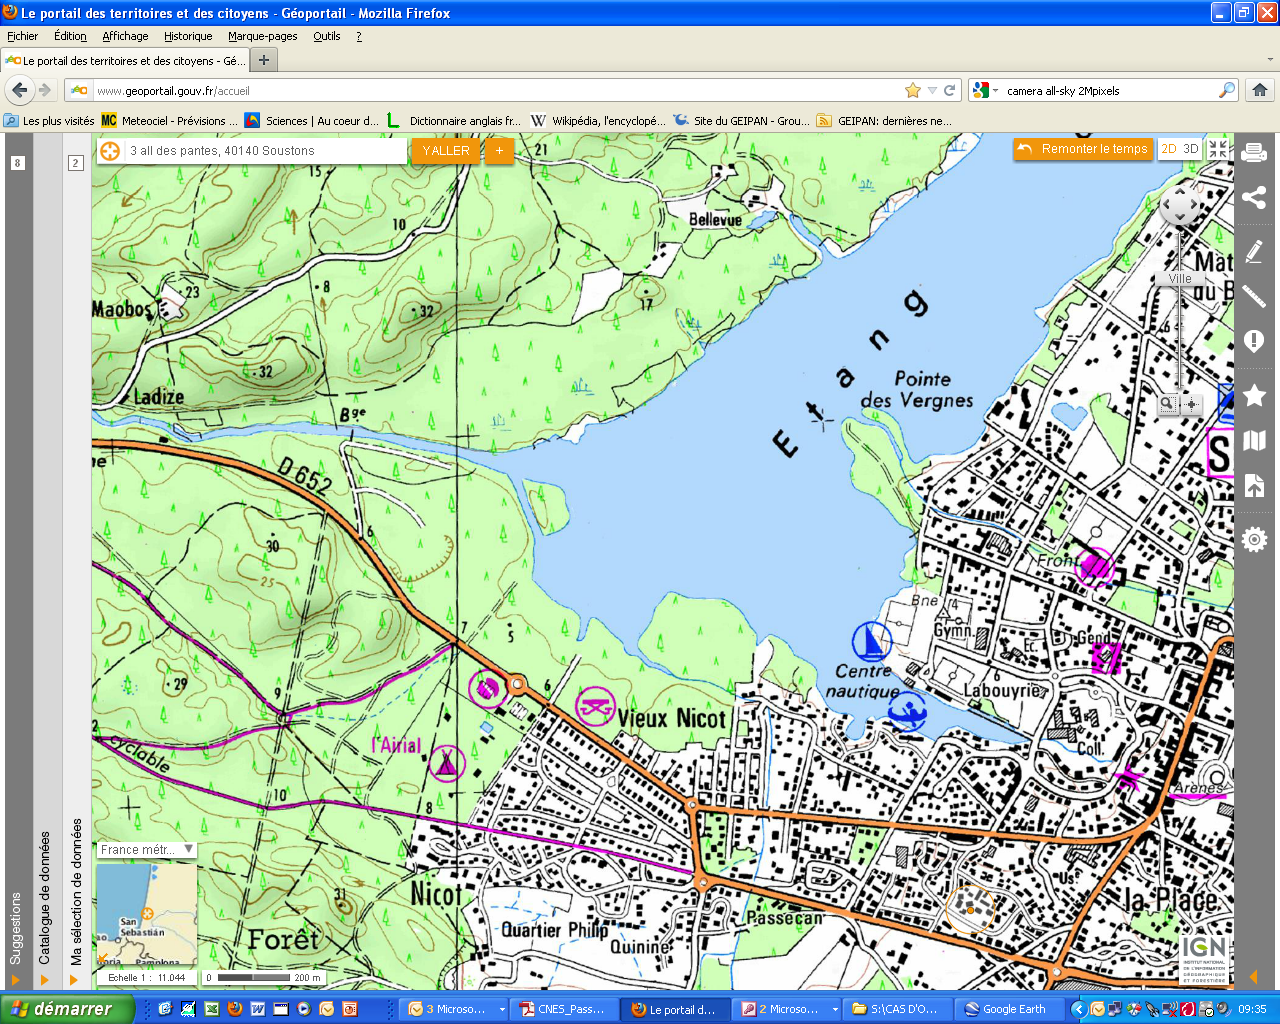1280x1024 pixels.
Task: Open the settings gear in right sidebar
Action: tap(1254, 540)
